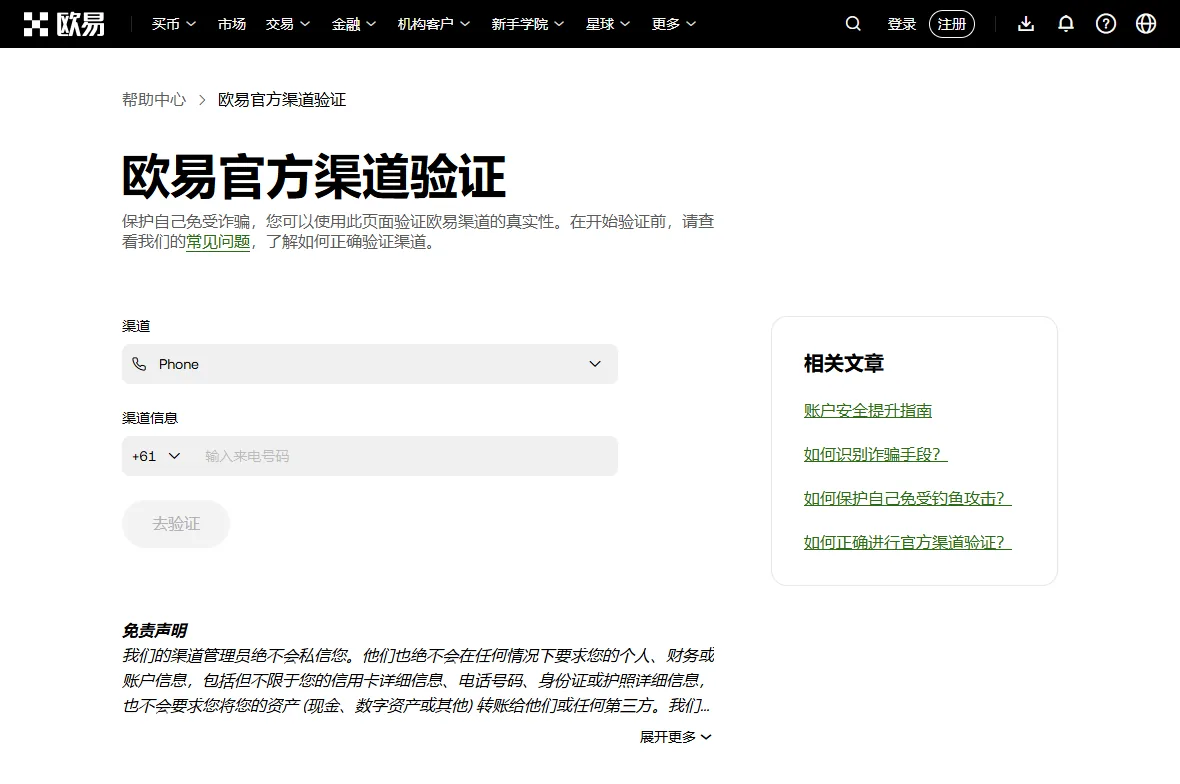Click the 去验证 button
This screenshot has width=1180, height=784.
(x=176, y=524)
